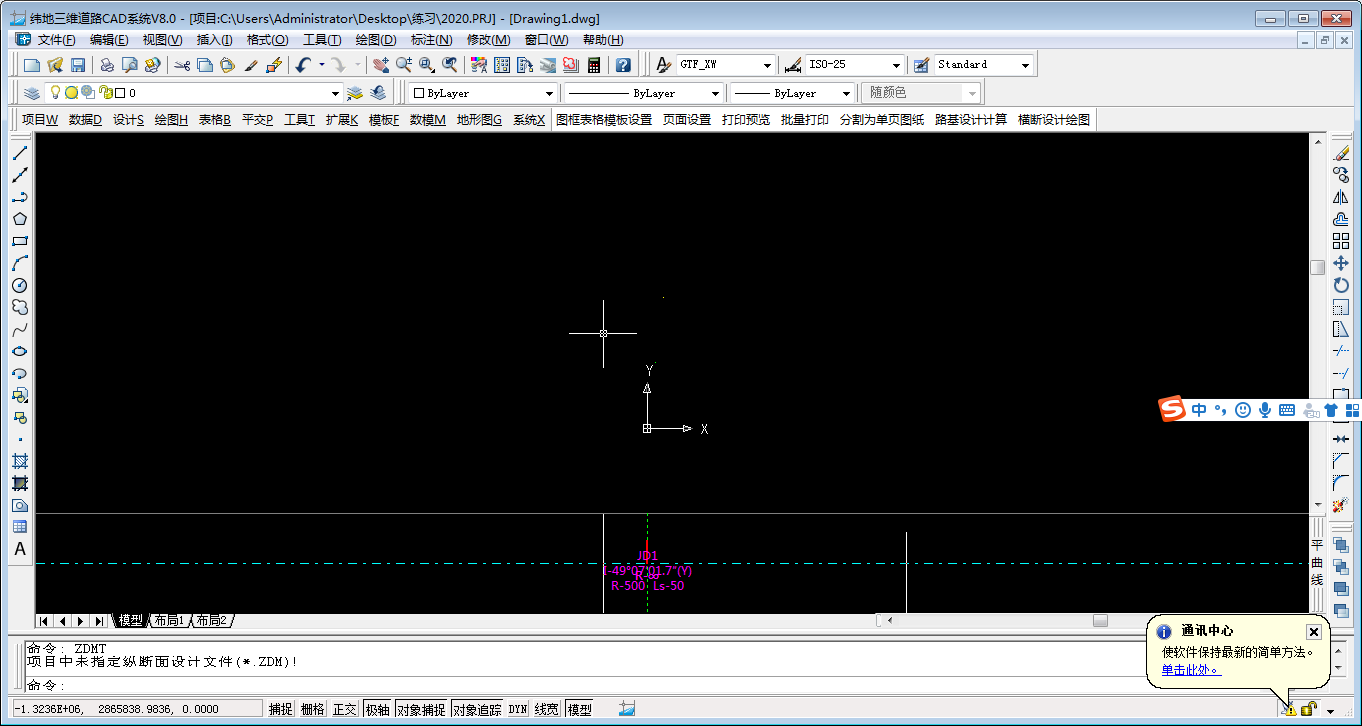
Task: Expand the undo history dropdown arrow
Action: click(x=322, y=65)
